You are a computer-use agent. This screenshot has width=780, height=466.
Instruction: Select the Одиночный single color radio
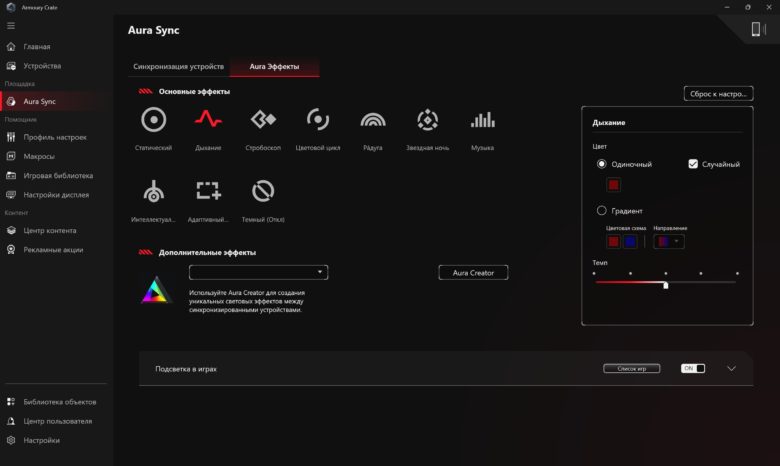pos(601,164)
